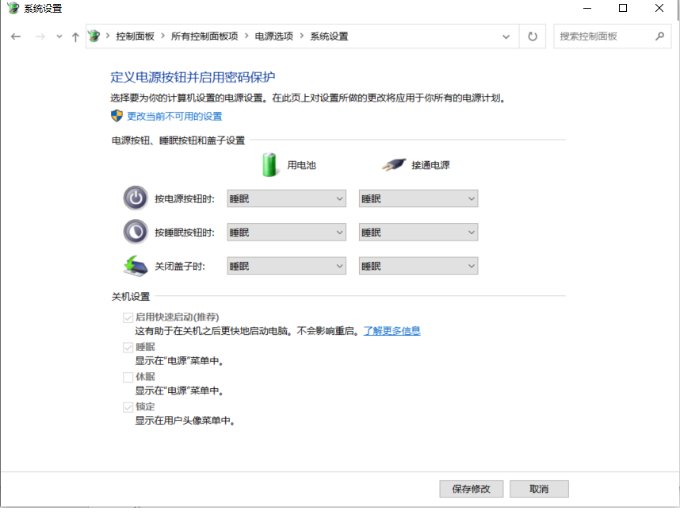Click the 用电池 column label
This screenshot has height=512, width=683.
pyautogui.click(x=301, y=165)
